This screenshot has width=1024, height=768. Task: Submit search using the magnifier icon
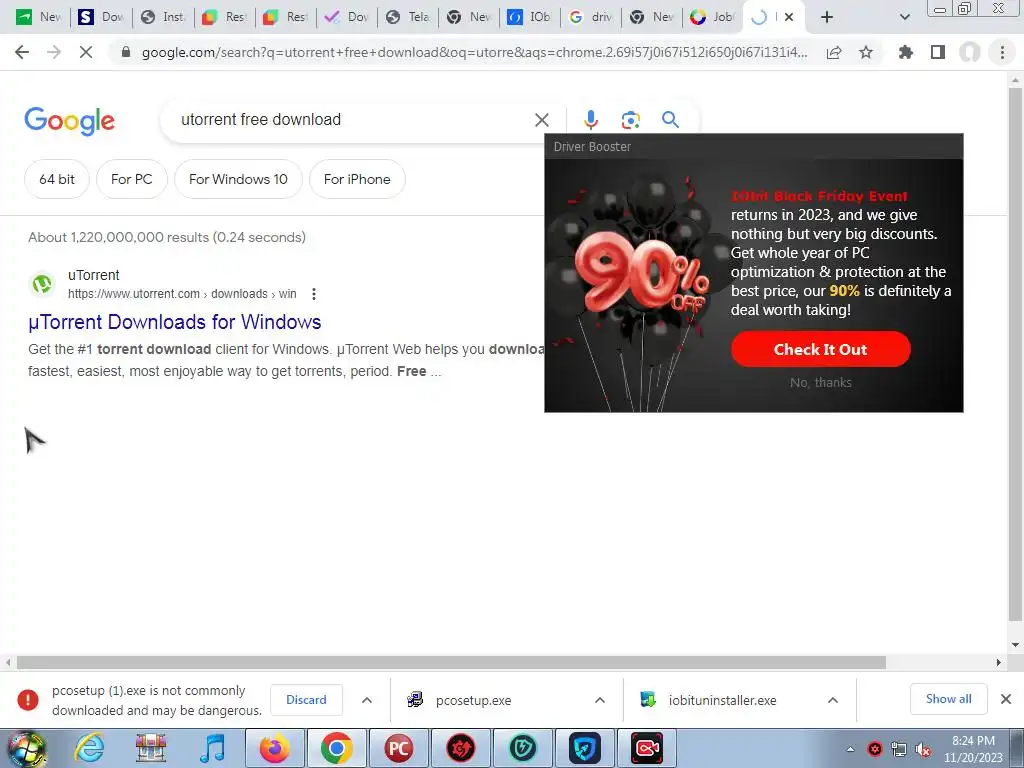670,120
